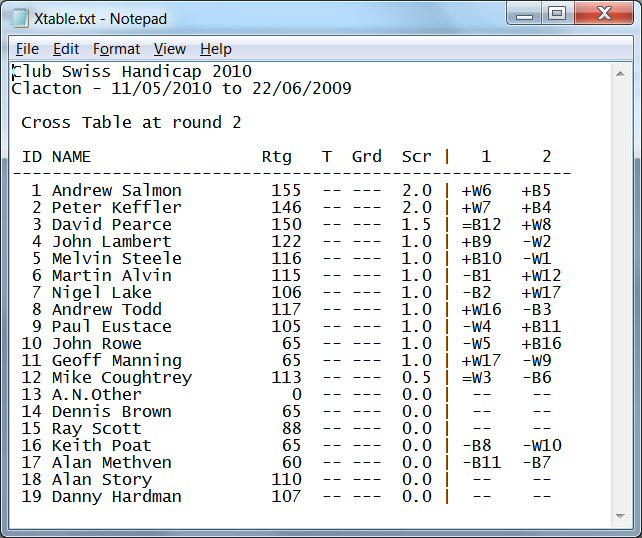The width and height of the screenshot is (642, 538).
Task: Open the Edit menu
Action: (x=66, y=49)
